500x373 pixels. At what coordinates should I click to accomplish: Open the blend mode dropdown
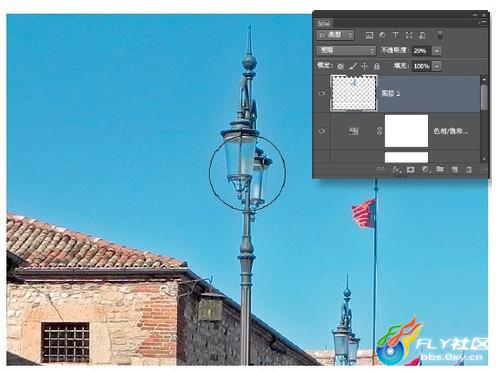(346, 50)
